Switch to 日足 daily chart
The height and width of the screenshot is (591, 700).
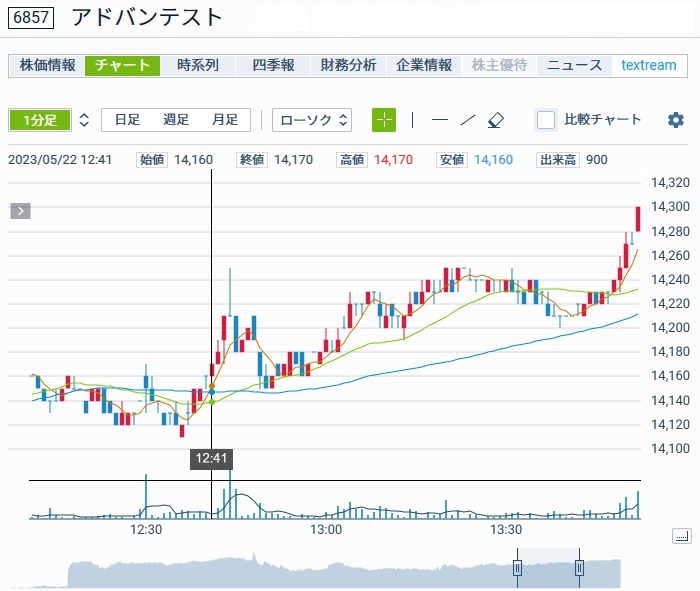(127, 120)
